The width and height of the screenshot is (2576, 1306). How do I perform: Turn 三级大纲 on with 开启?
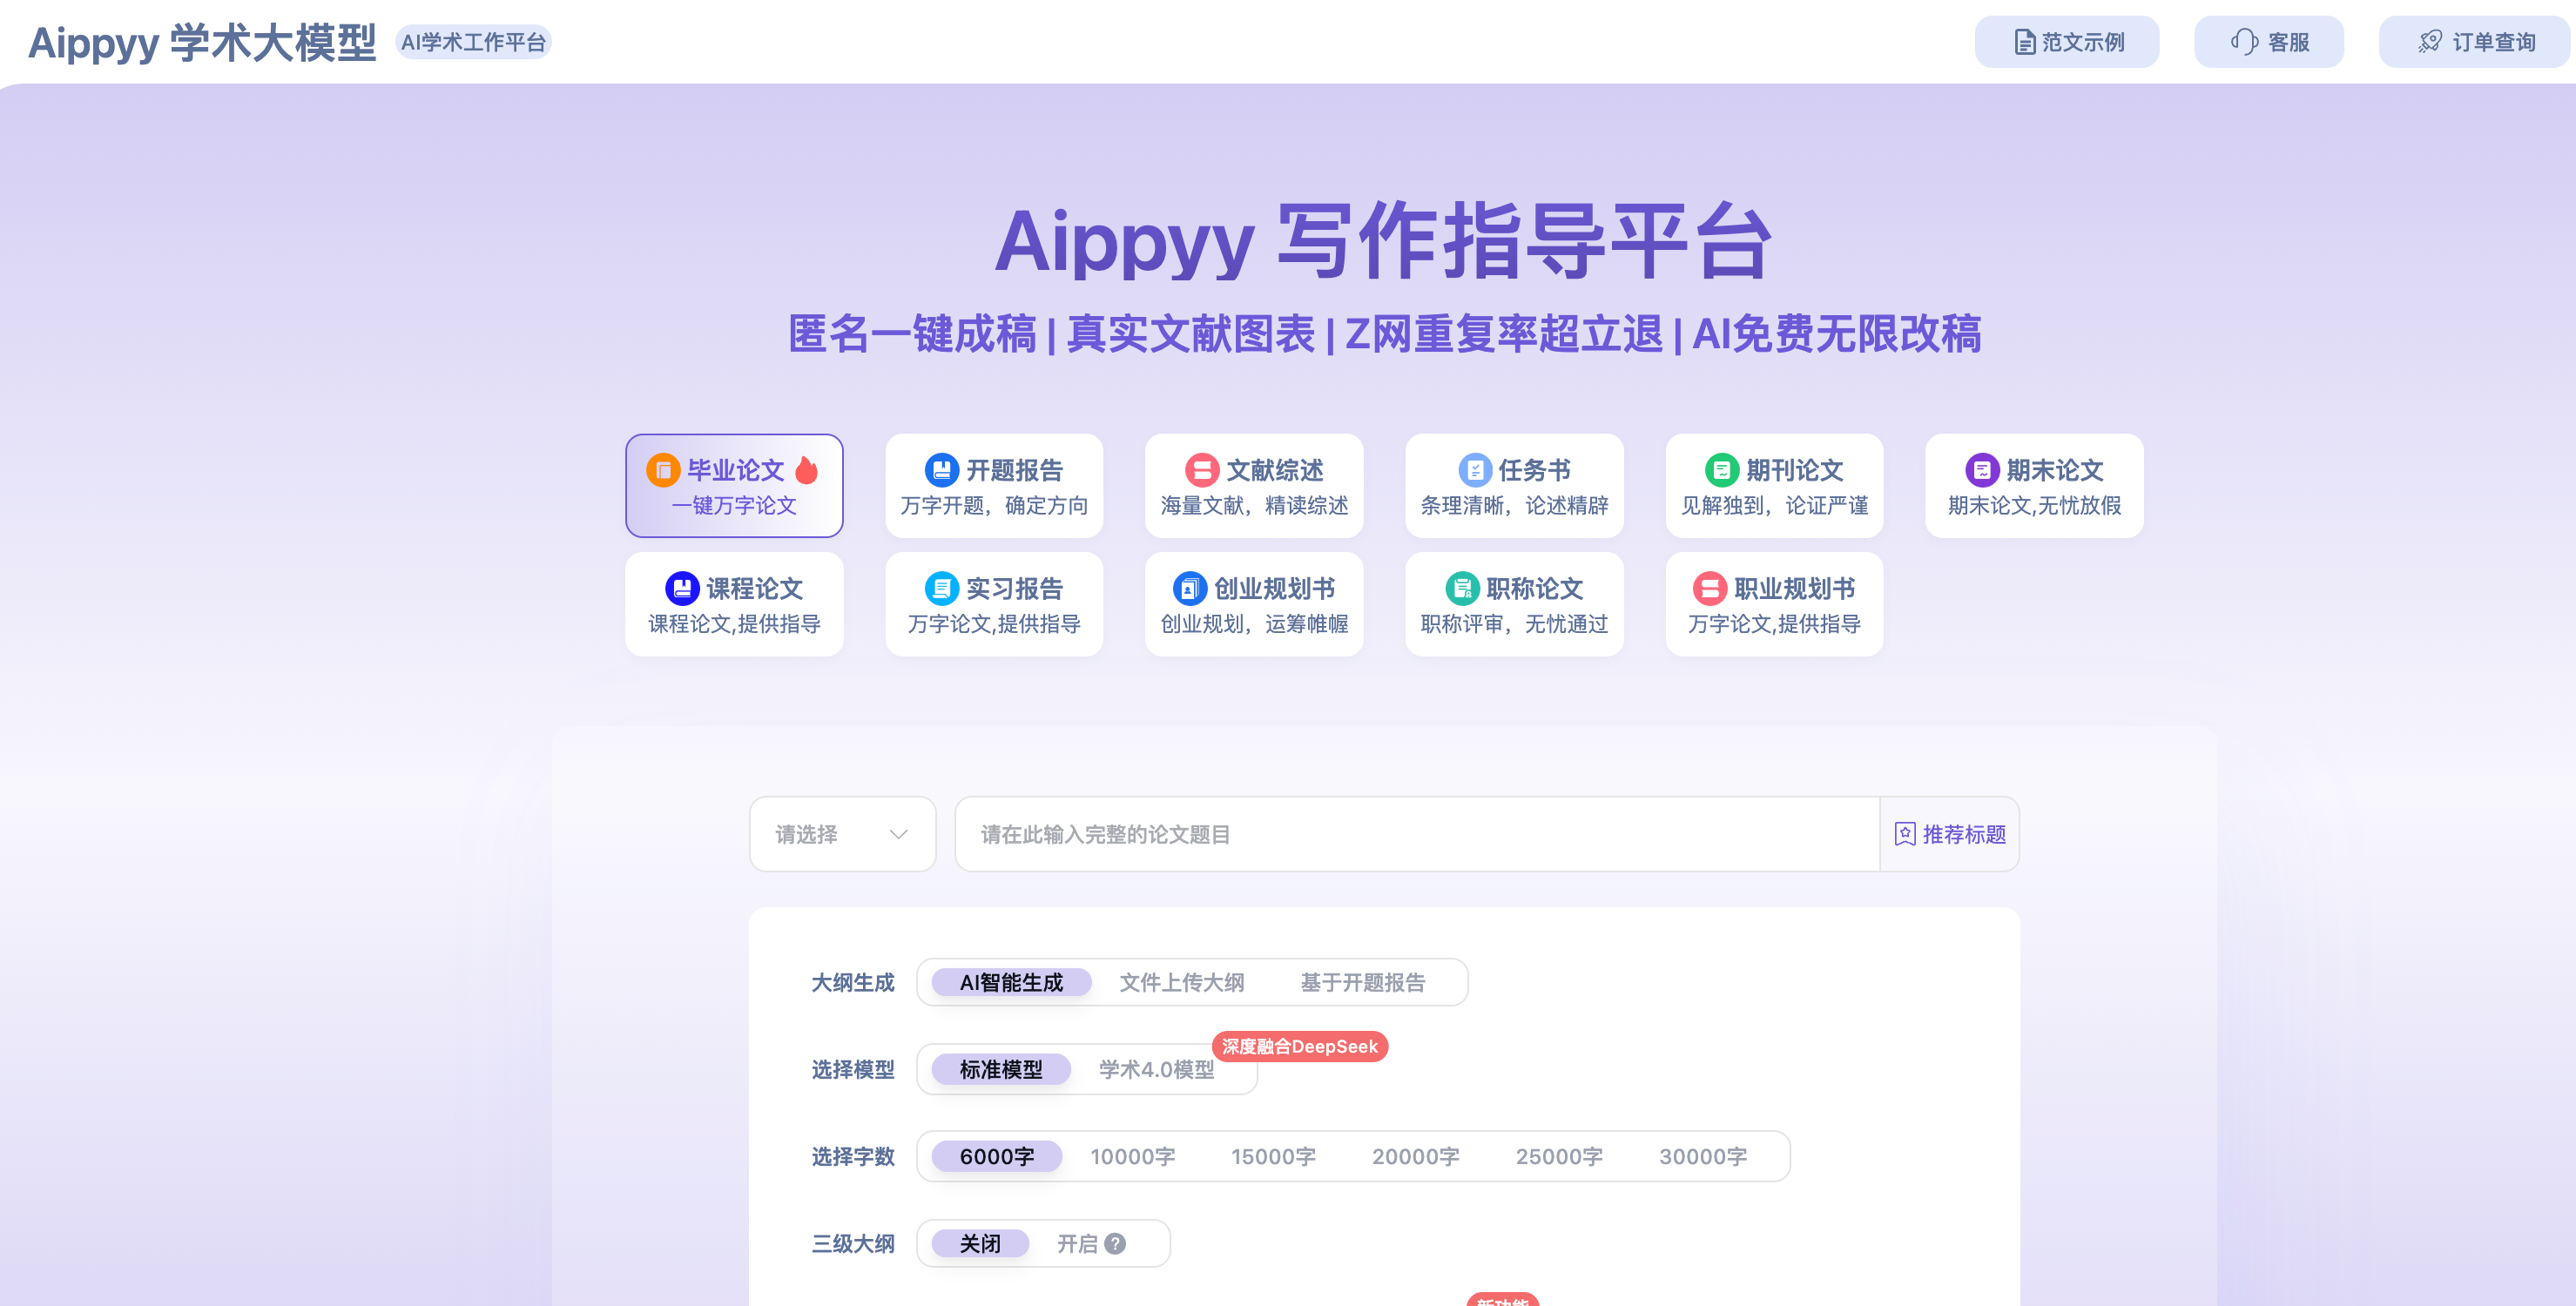pos(1077,1243)
